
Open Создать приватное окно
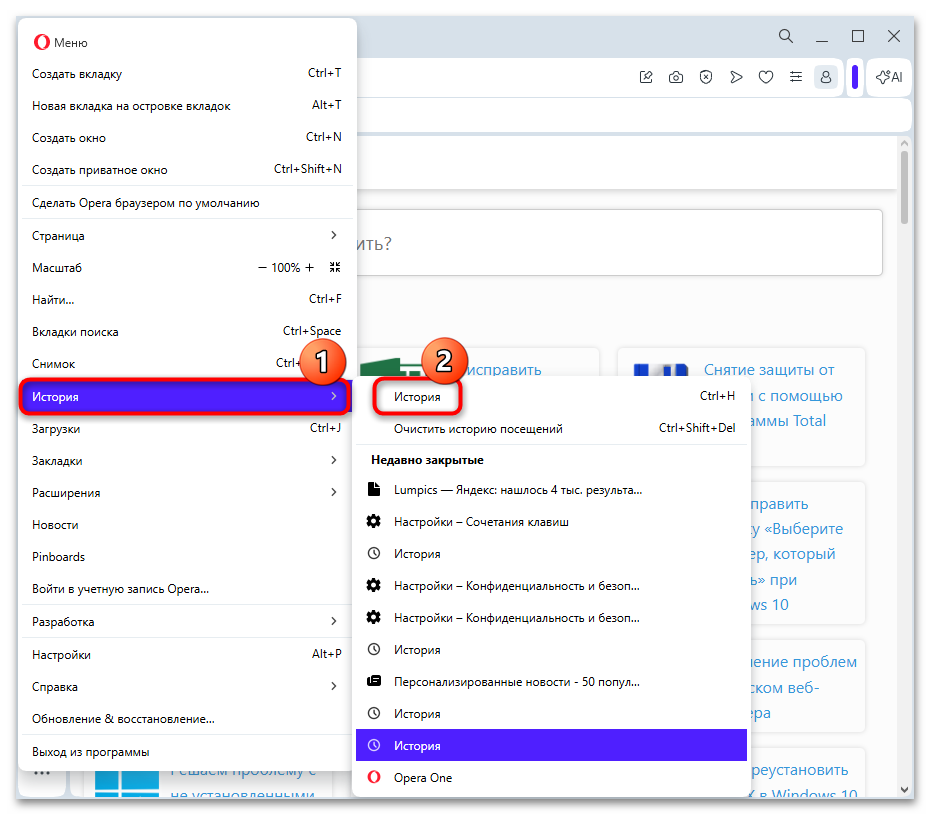point(187,170)
